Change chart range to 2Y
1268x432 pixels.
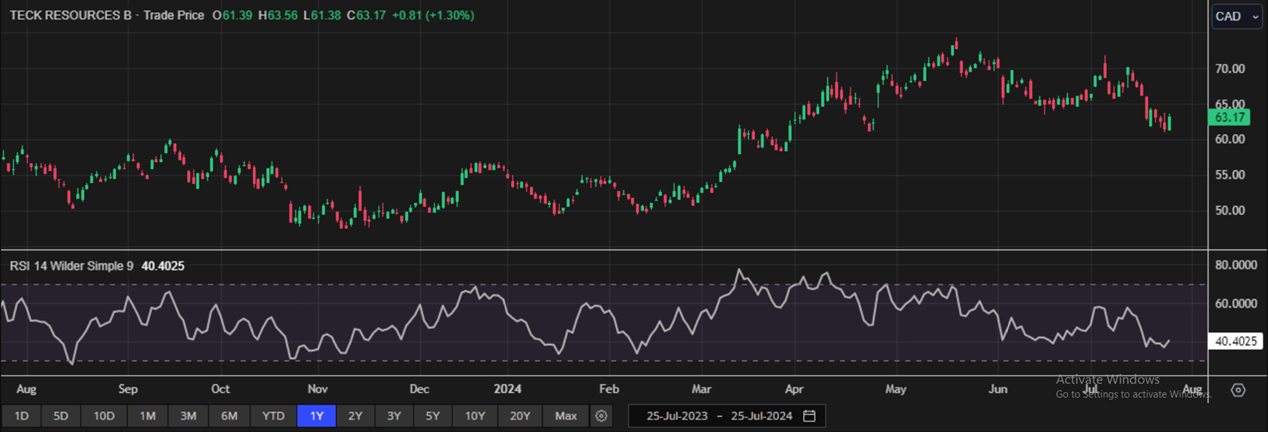(355, 416)
